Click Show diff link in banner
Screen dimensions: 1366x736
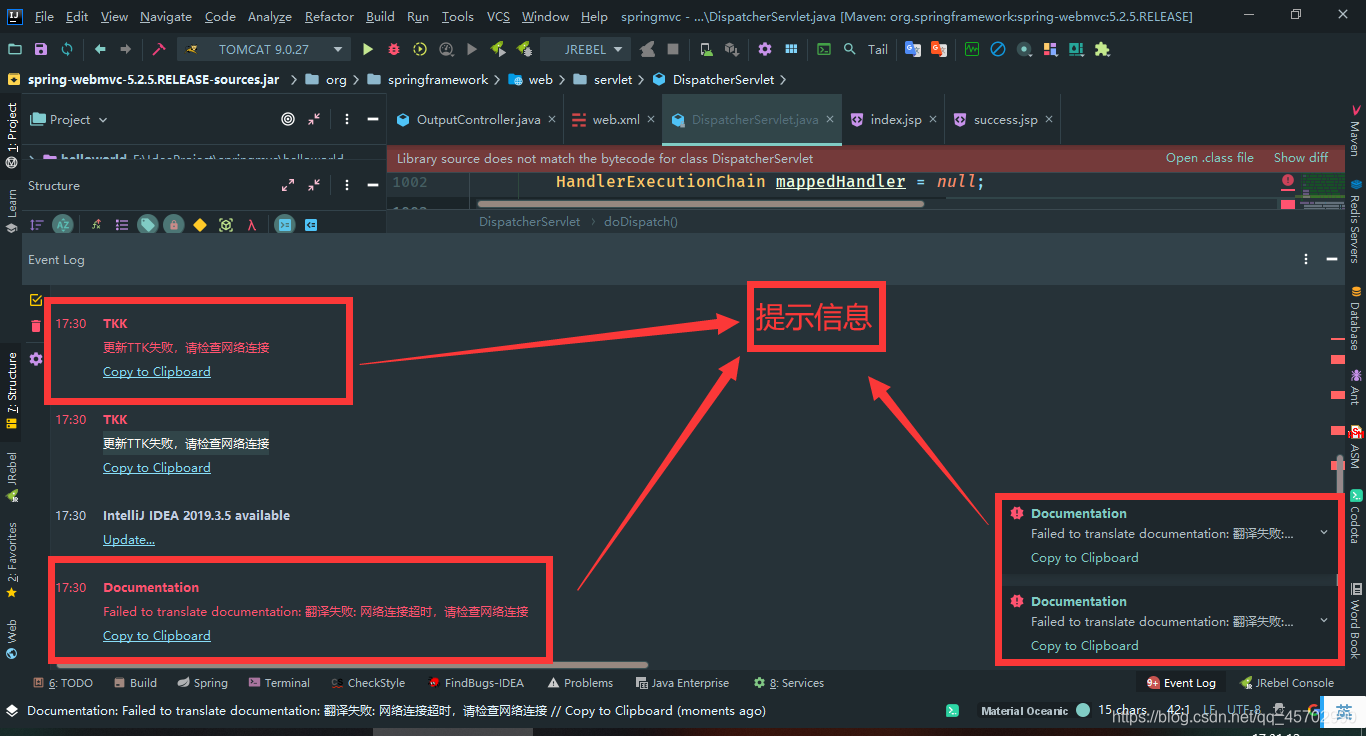click(1301, 158)
